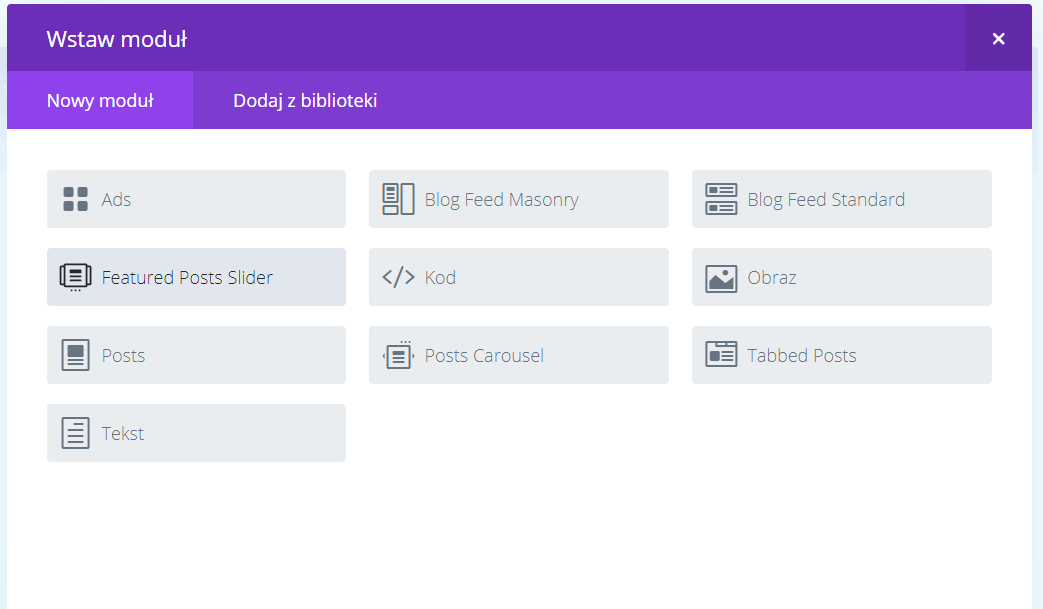Click the Blog Feed Standard list icon
1043x609 pixels.
tap(721, 199)
